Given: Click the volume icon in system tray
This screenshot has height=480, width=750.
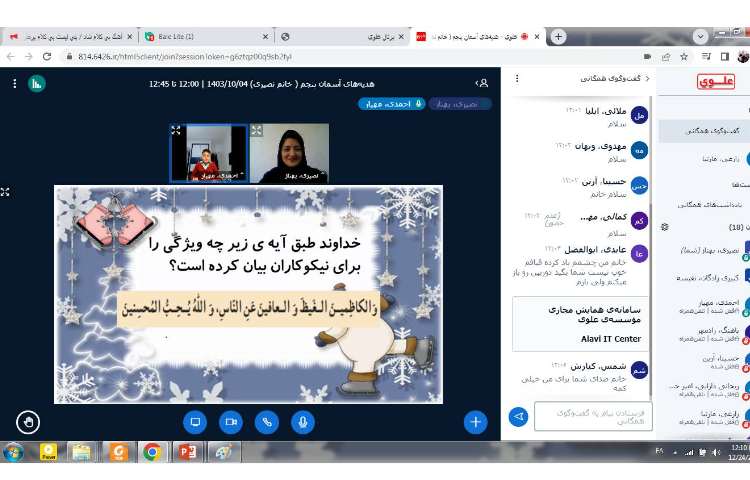Looking at the screenshot, I should coord(716,452).
